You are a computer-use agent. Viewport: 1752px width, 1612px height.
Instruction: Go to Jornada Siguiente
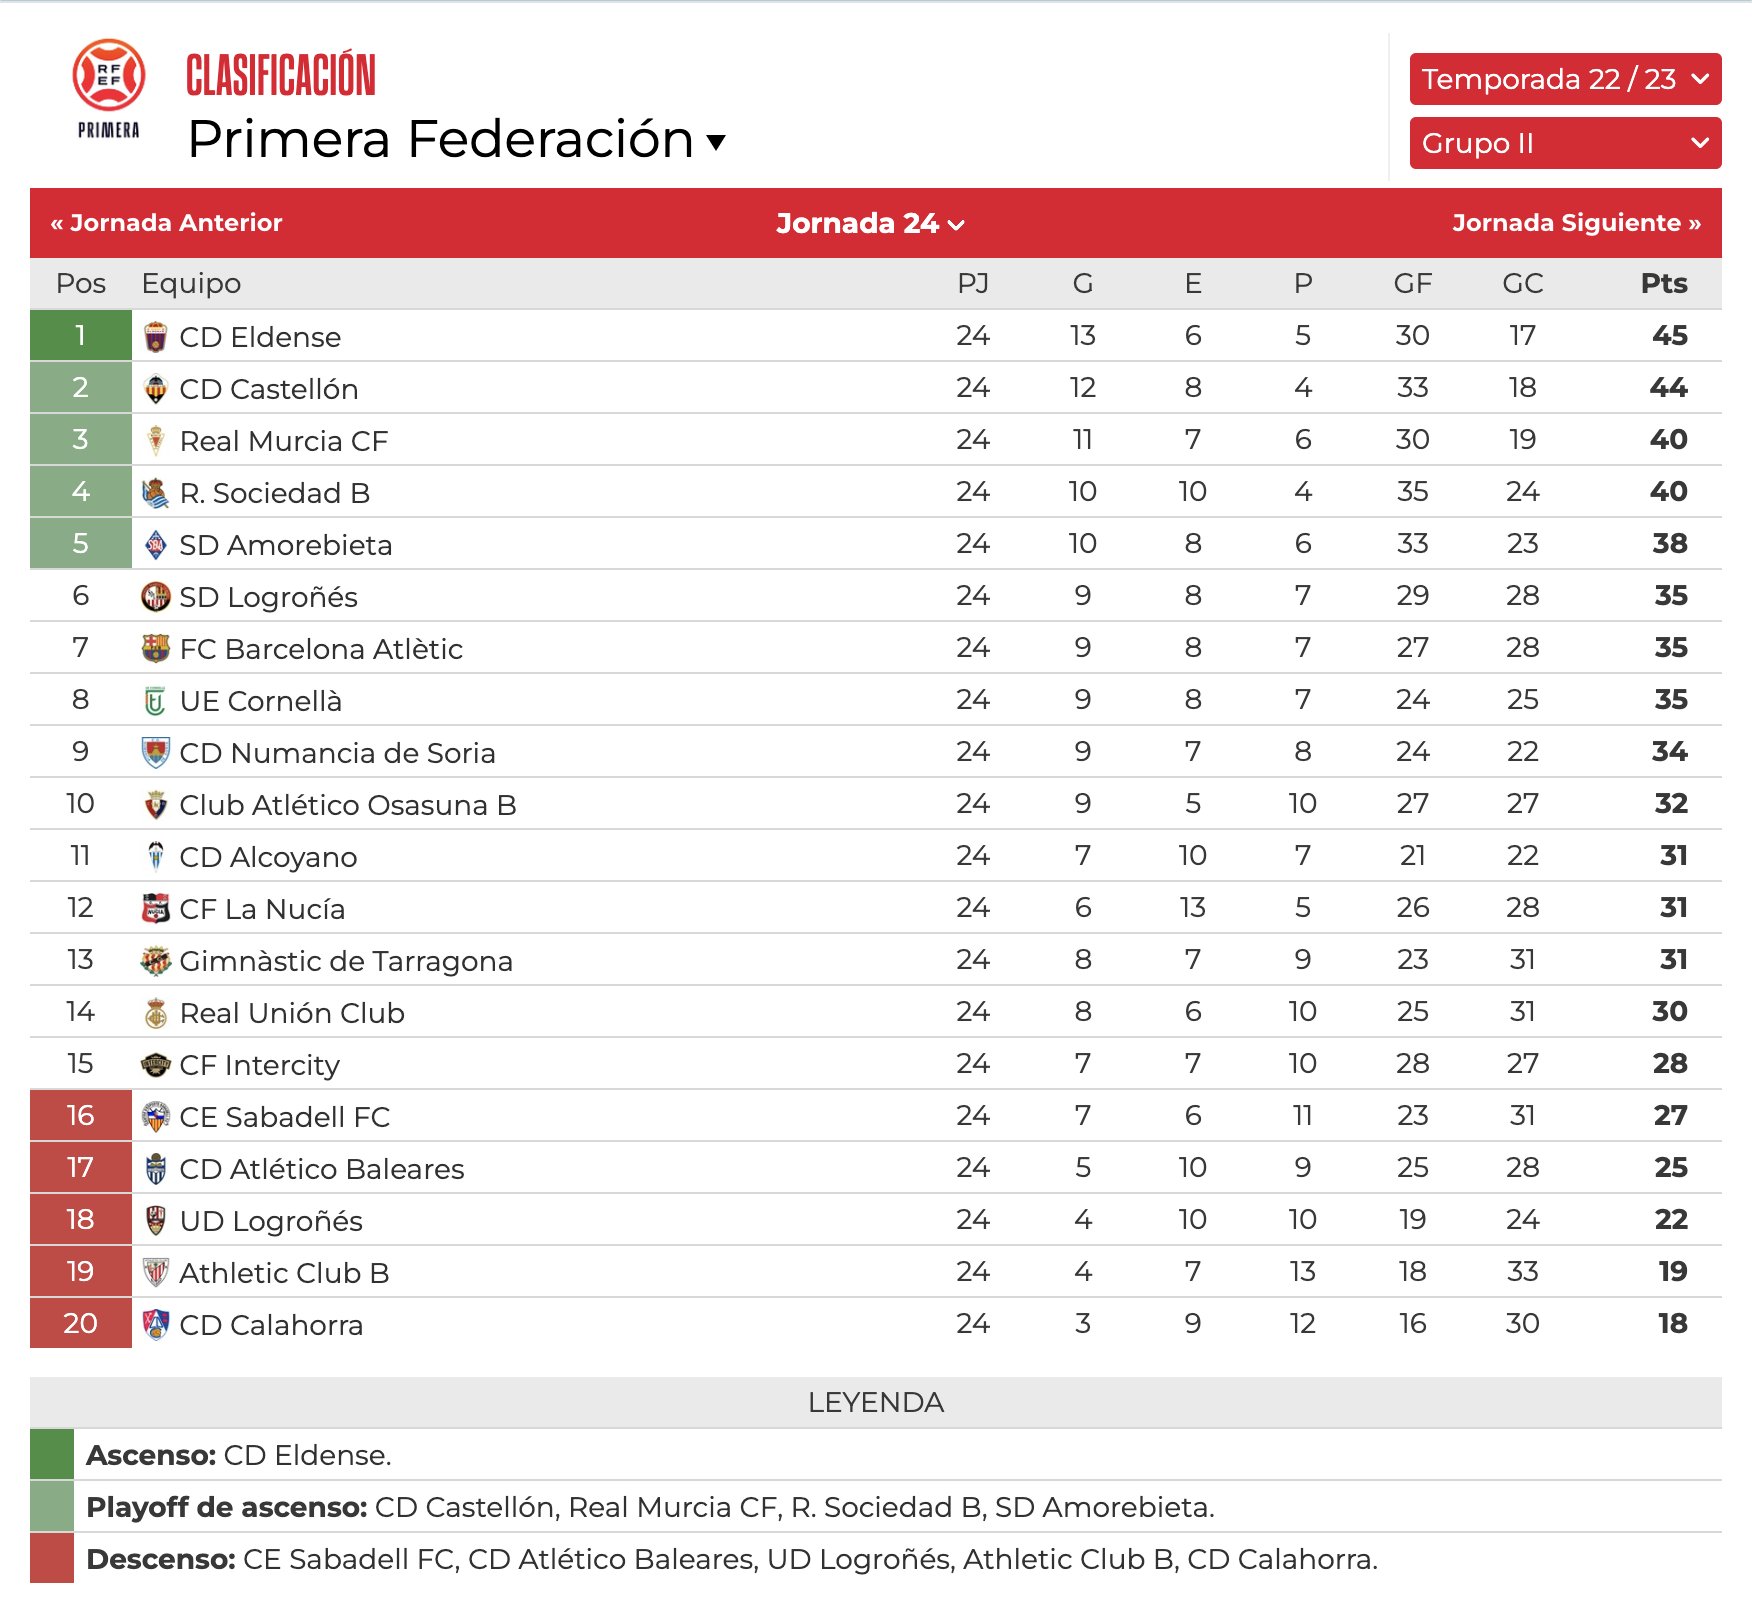point(1576,223)
